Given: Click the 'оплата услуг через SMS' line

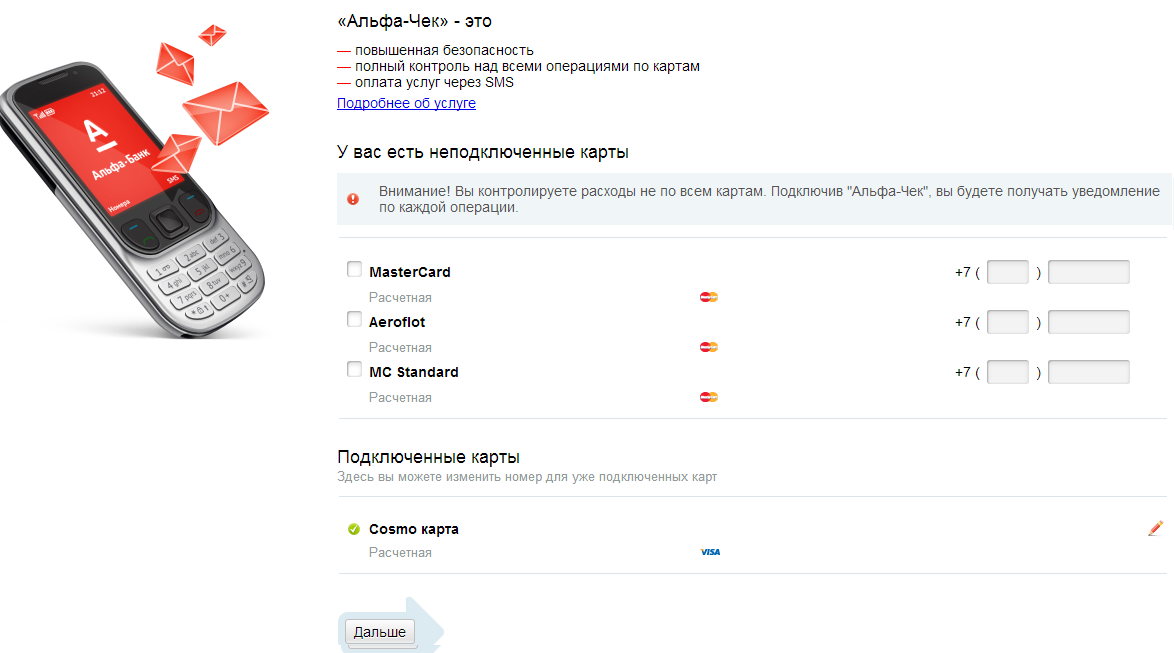Looking at the screenshot, I should point(434,82).
